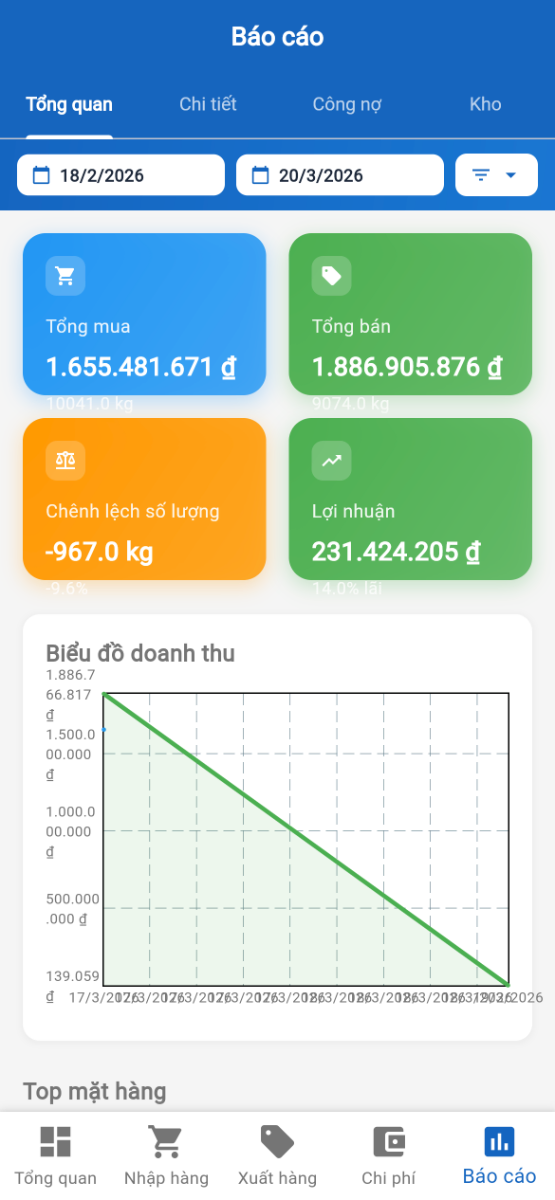Open the filter dropdown menu

pos(496,175)
